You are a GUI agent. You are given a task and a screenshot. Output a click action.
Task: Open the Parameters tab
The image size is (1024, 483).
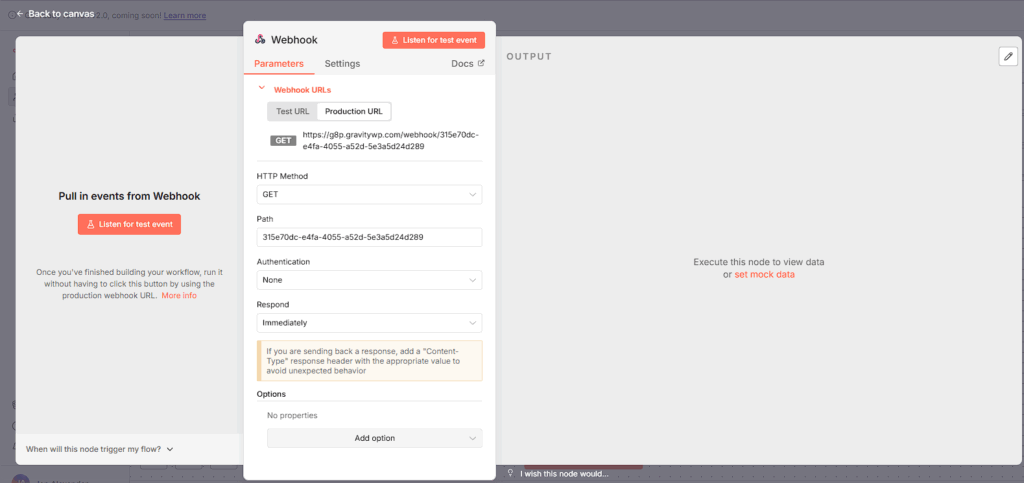click(x=279, y=64)
